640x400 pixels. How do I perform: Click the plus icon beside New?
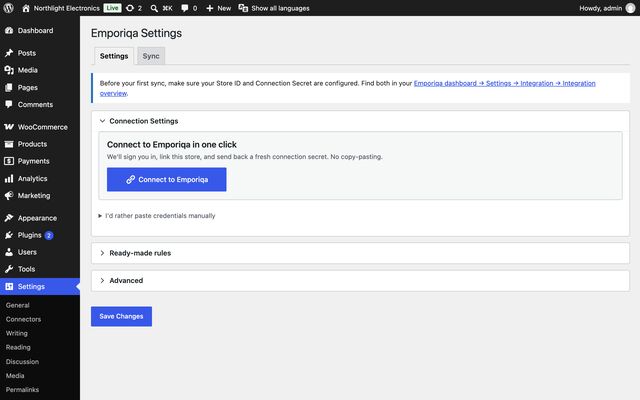pos(210,8)
